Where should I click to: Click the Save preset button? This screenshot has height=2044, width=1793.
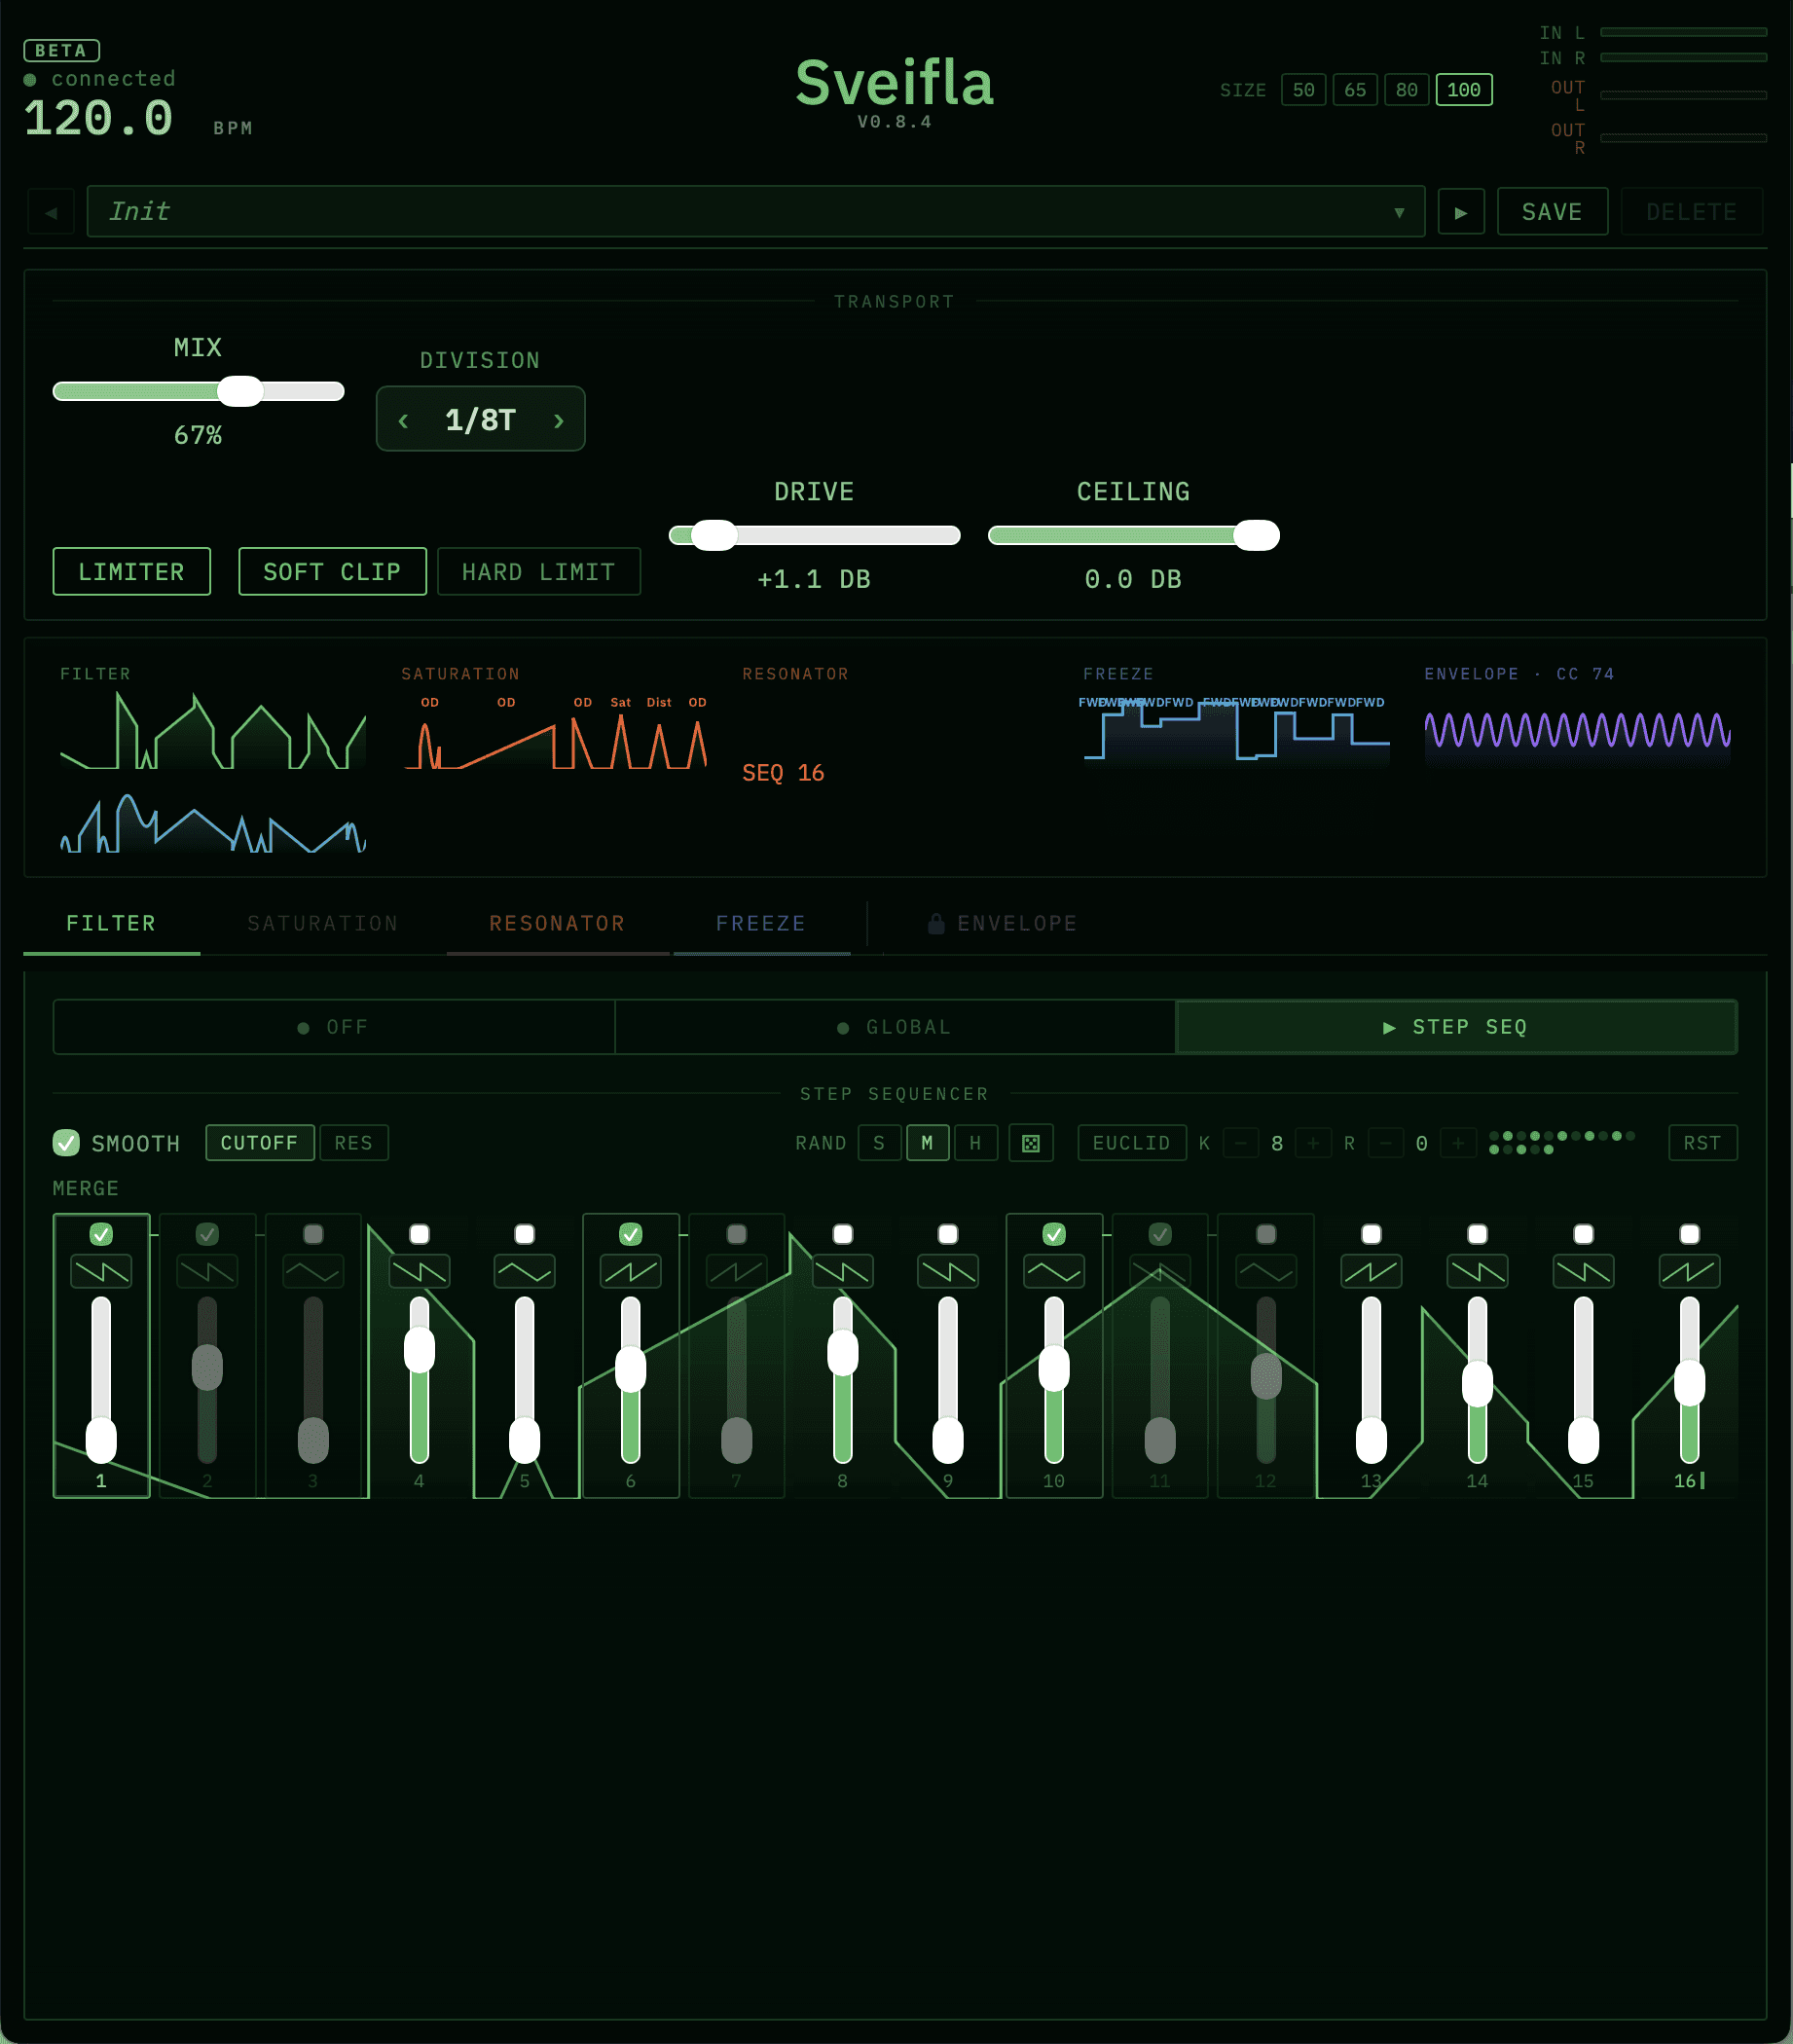pyautogui.click(x=1552, y=212)
